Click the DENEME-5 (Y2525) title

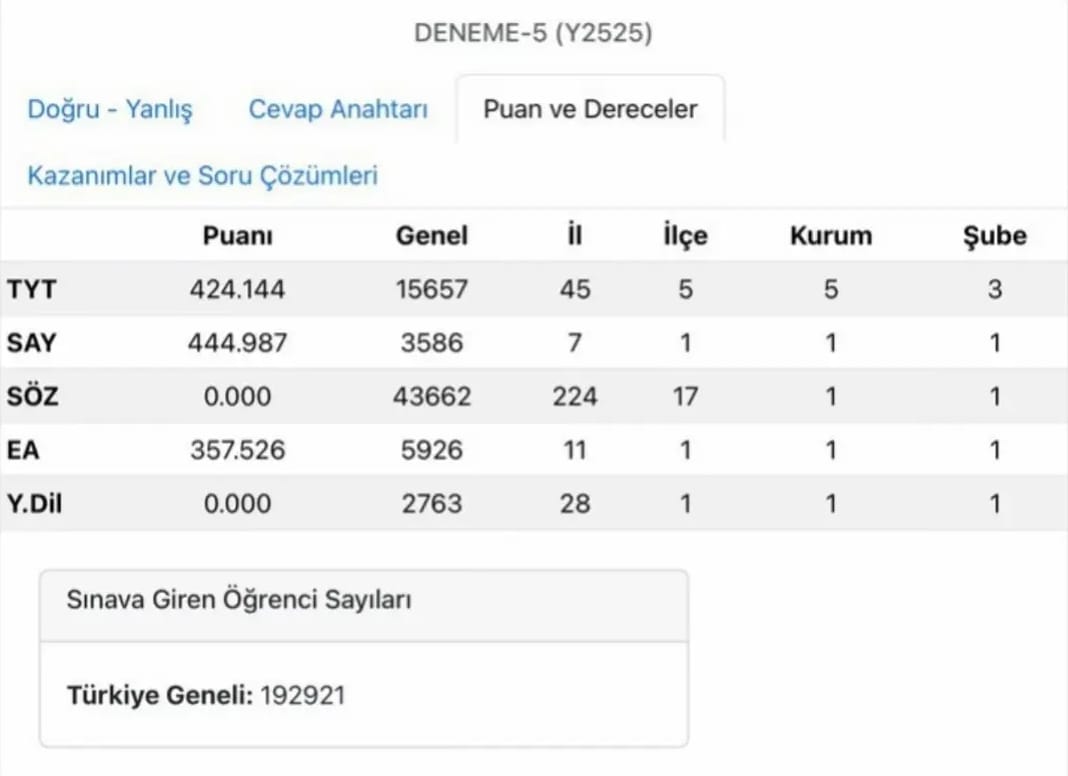click(533, 34)
